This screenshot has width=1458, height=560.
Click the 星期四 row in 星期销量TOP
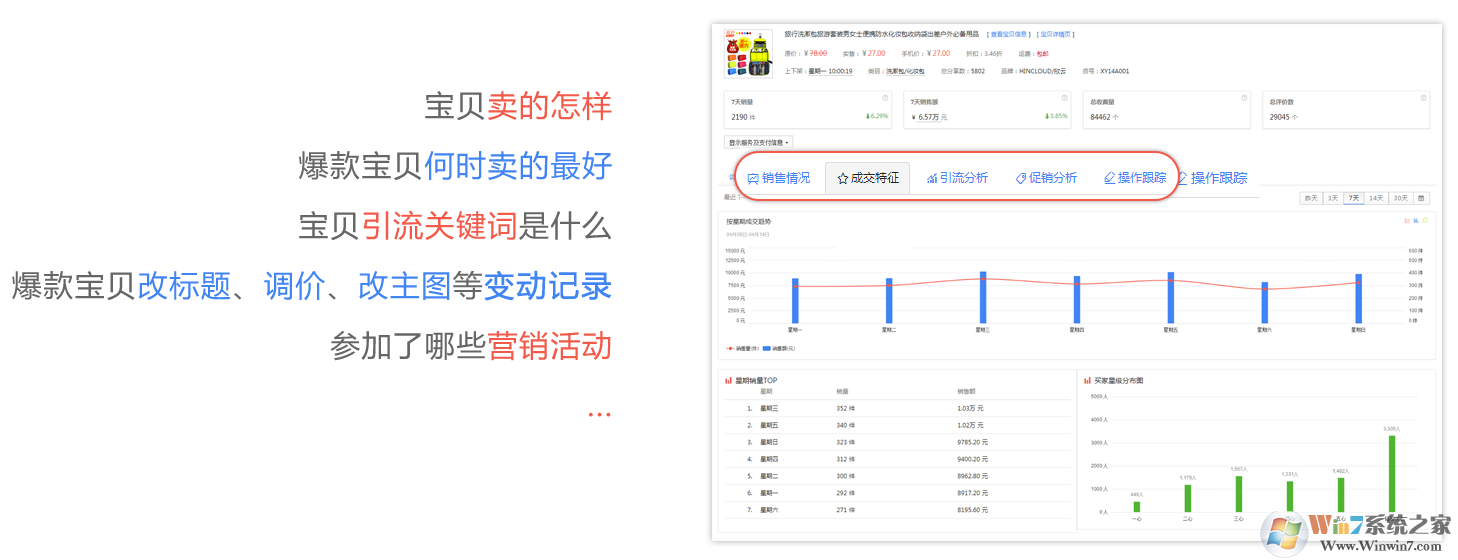897,459
